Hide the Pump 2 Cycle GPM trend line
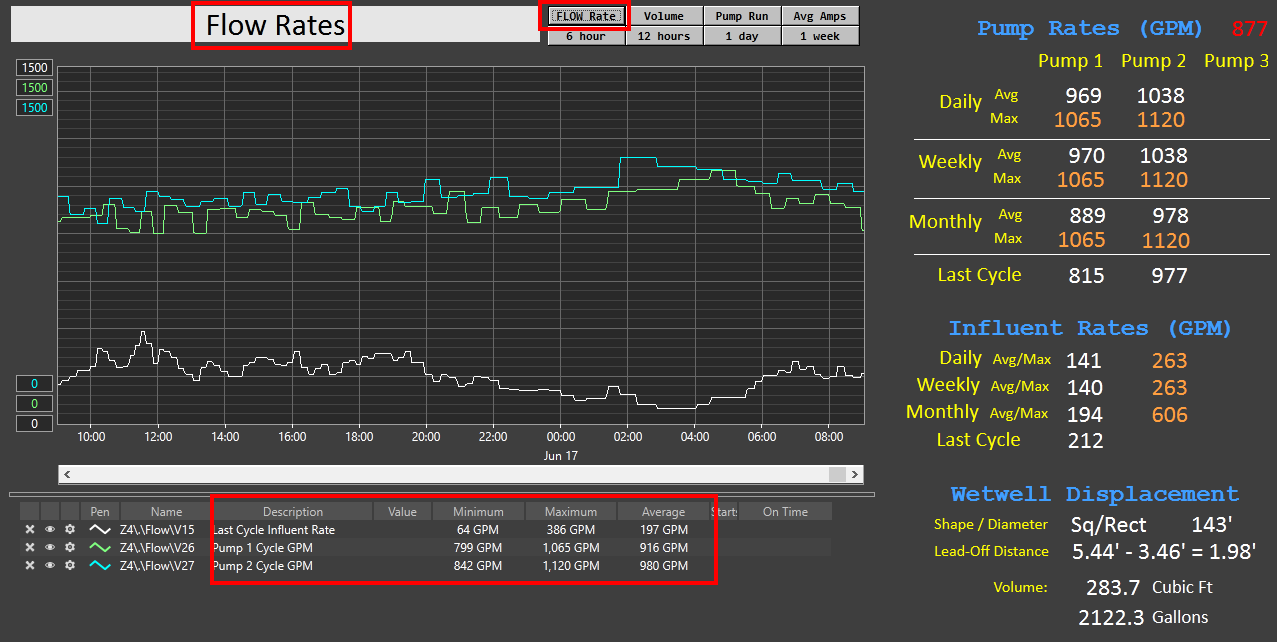The image size is (1277, 642). pos(50,566)
